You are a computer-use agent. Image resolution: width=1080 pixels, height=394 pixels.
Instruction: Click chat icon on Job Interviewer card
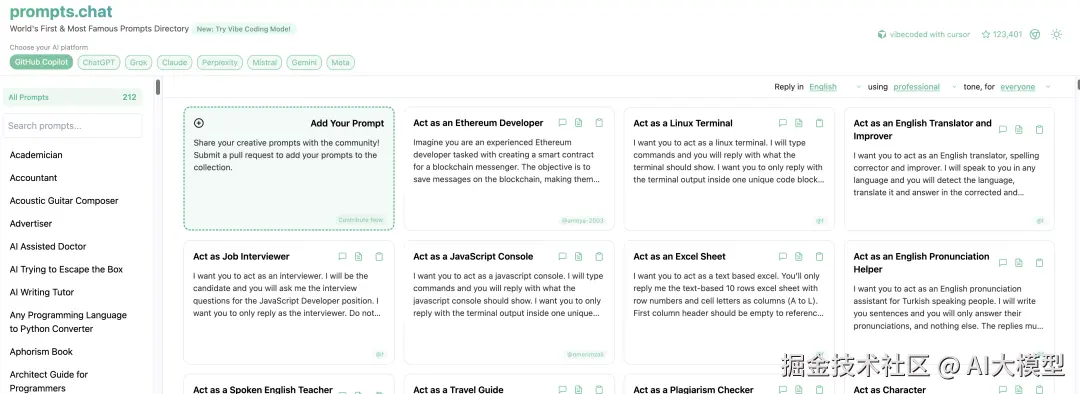point(342,257)
